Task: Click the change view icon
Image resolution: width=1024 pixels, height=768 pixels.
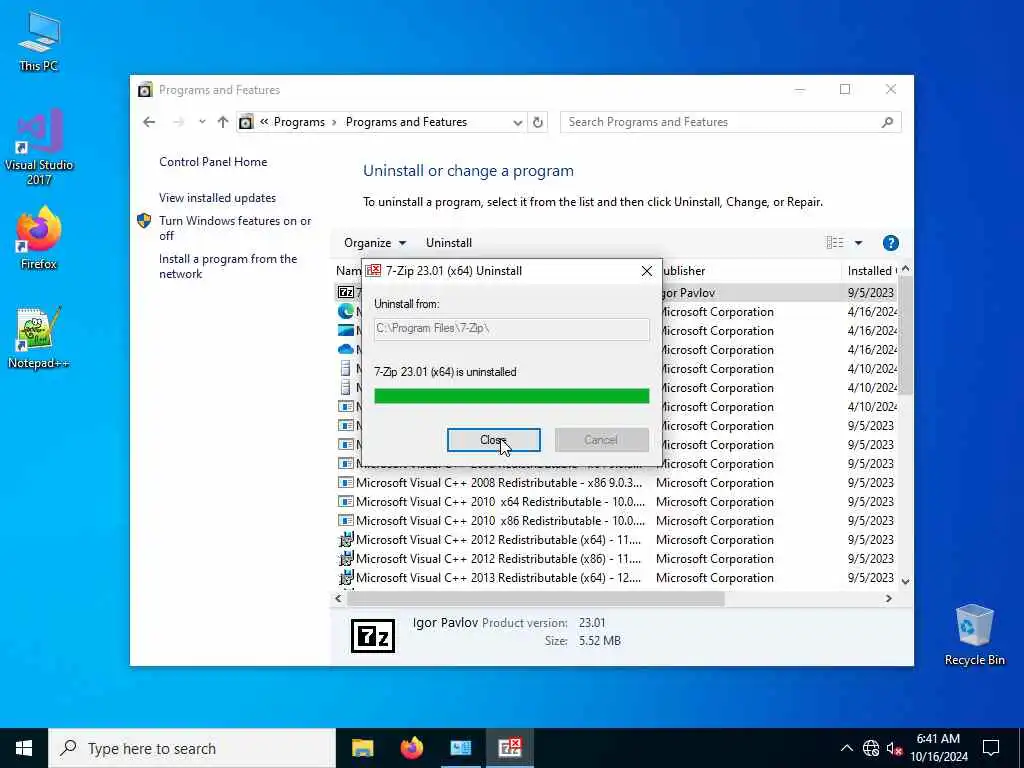Action: [835, 243]
